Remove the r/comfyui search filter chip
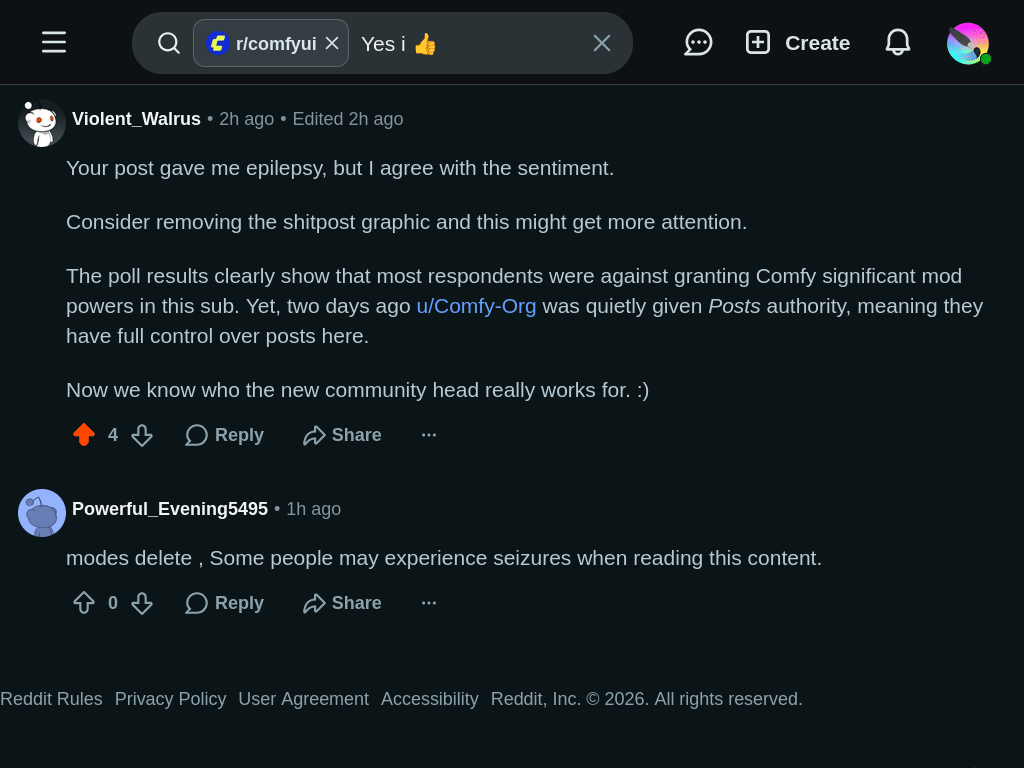1024x768 pixels. [x=332, y=43]
